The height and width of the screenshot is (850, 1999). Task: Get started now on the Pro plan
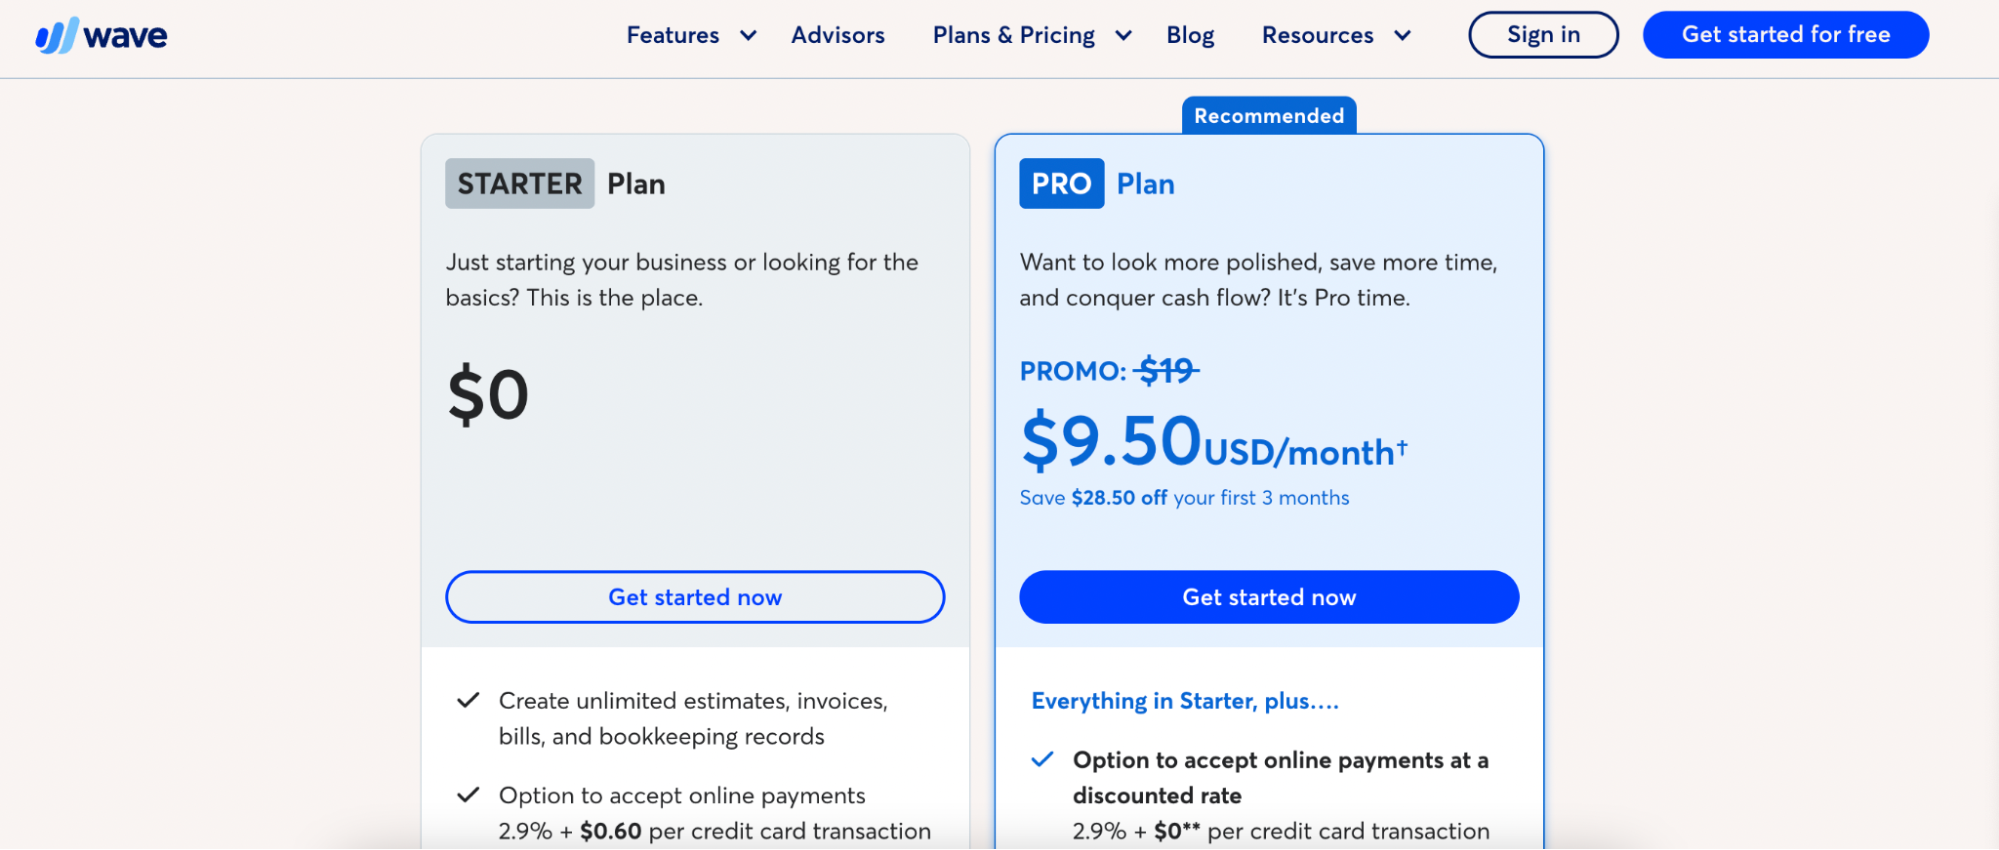(1268, 597)
